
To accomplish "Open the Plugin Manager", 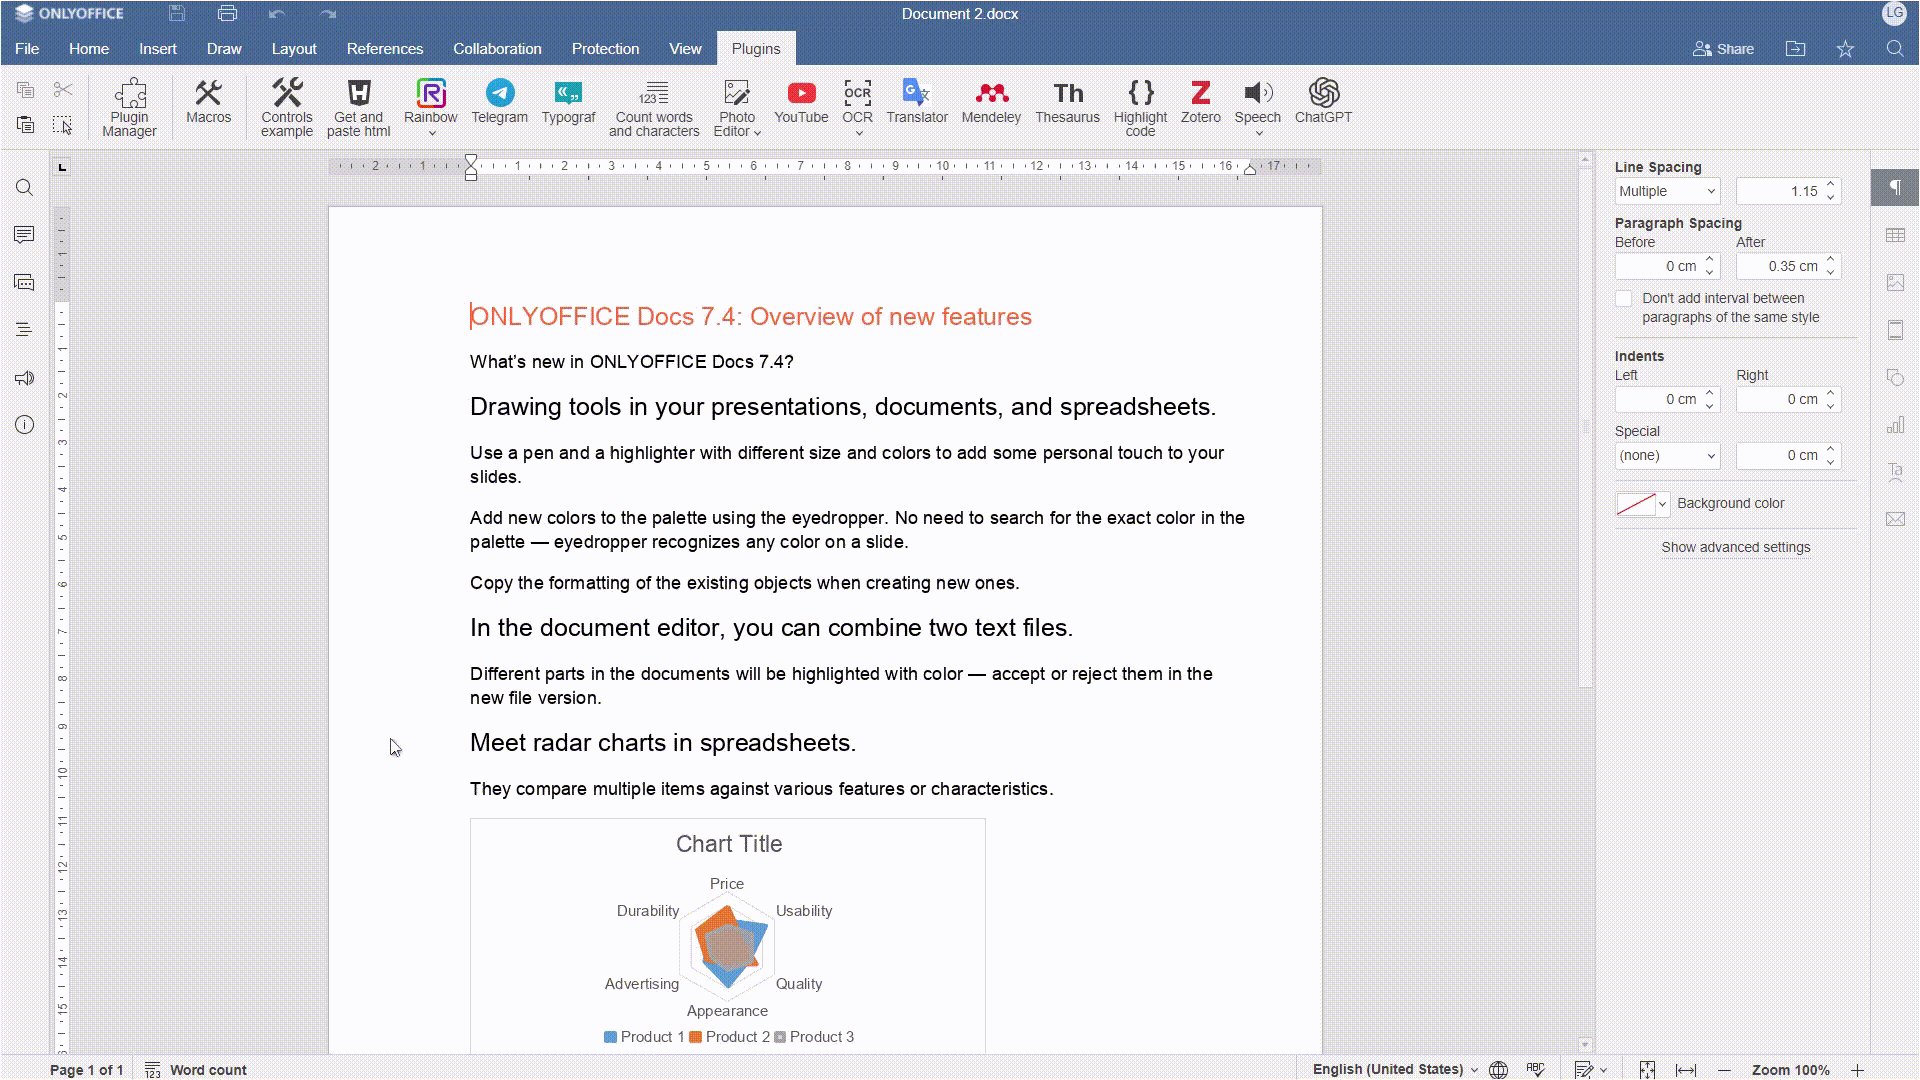I will (x=129, y=105).
